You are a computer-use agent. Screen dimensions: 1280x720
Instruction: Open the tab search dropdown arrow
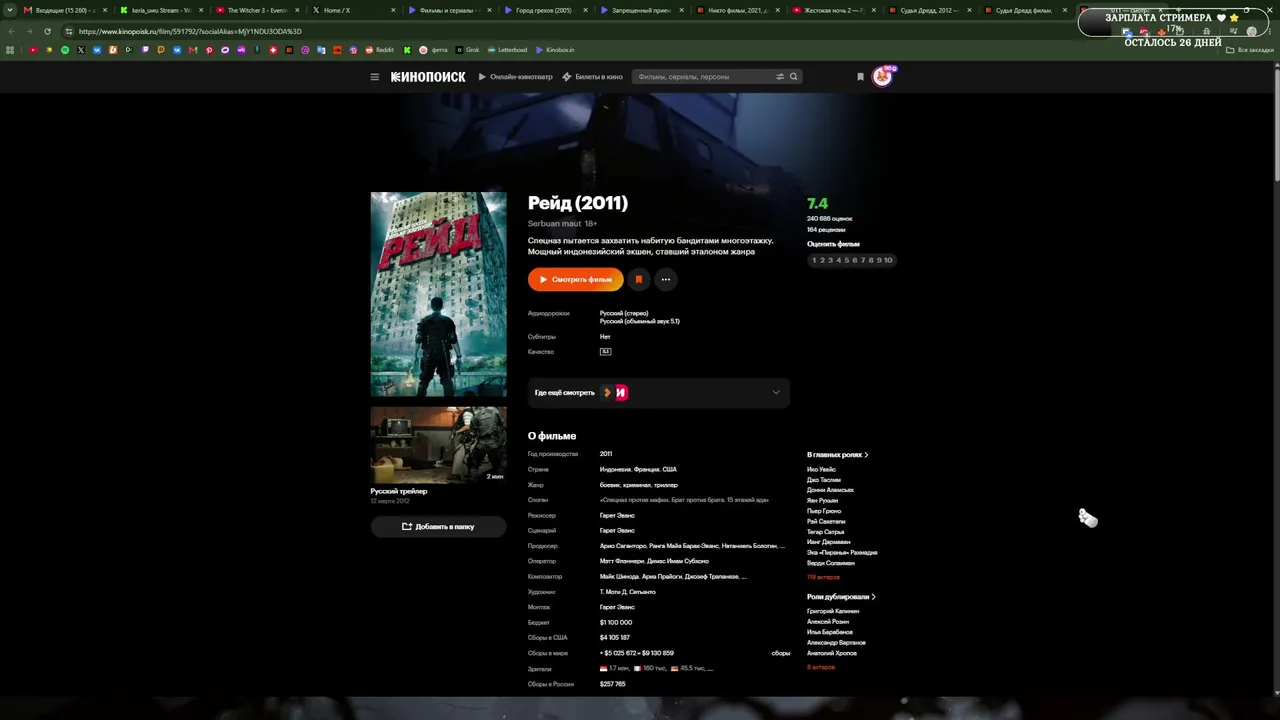pos(10,10)
